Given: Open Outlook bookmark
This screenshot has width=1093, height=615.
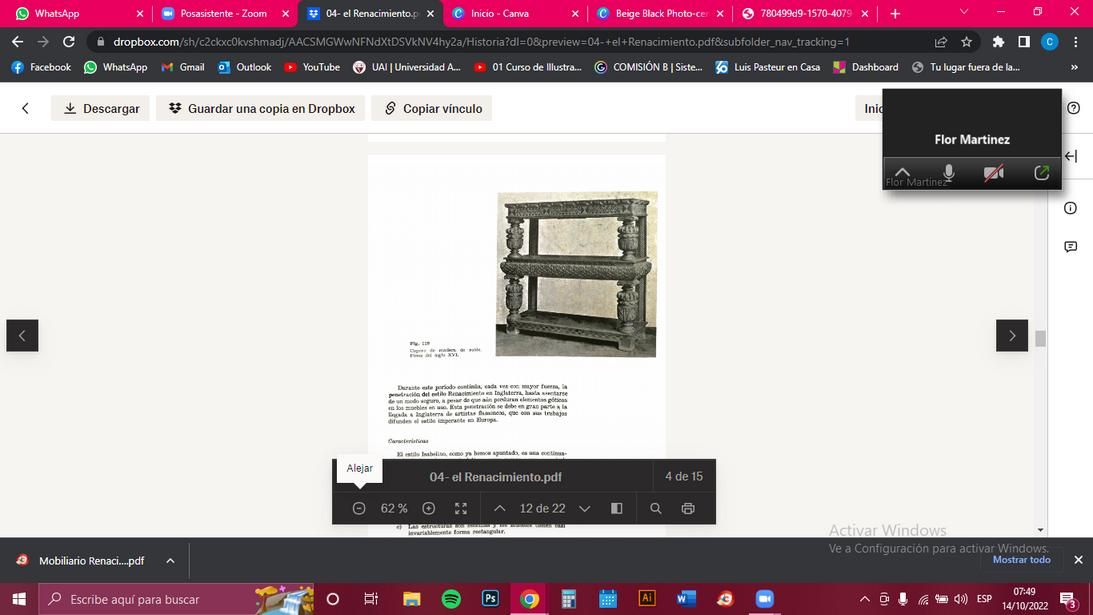Looking at the screenshot, I should [245, 67].
